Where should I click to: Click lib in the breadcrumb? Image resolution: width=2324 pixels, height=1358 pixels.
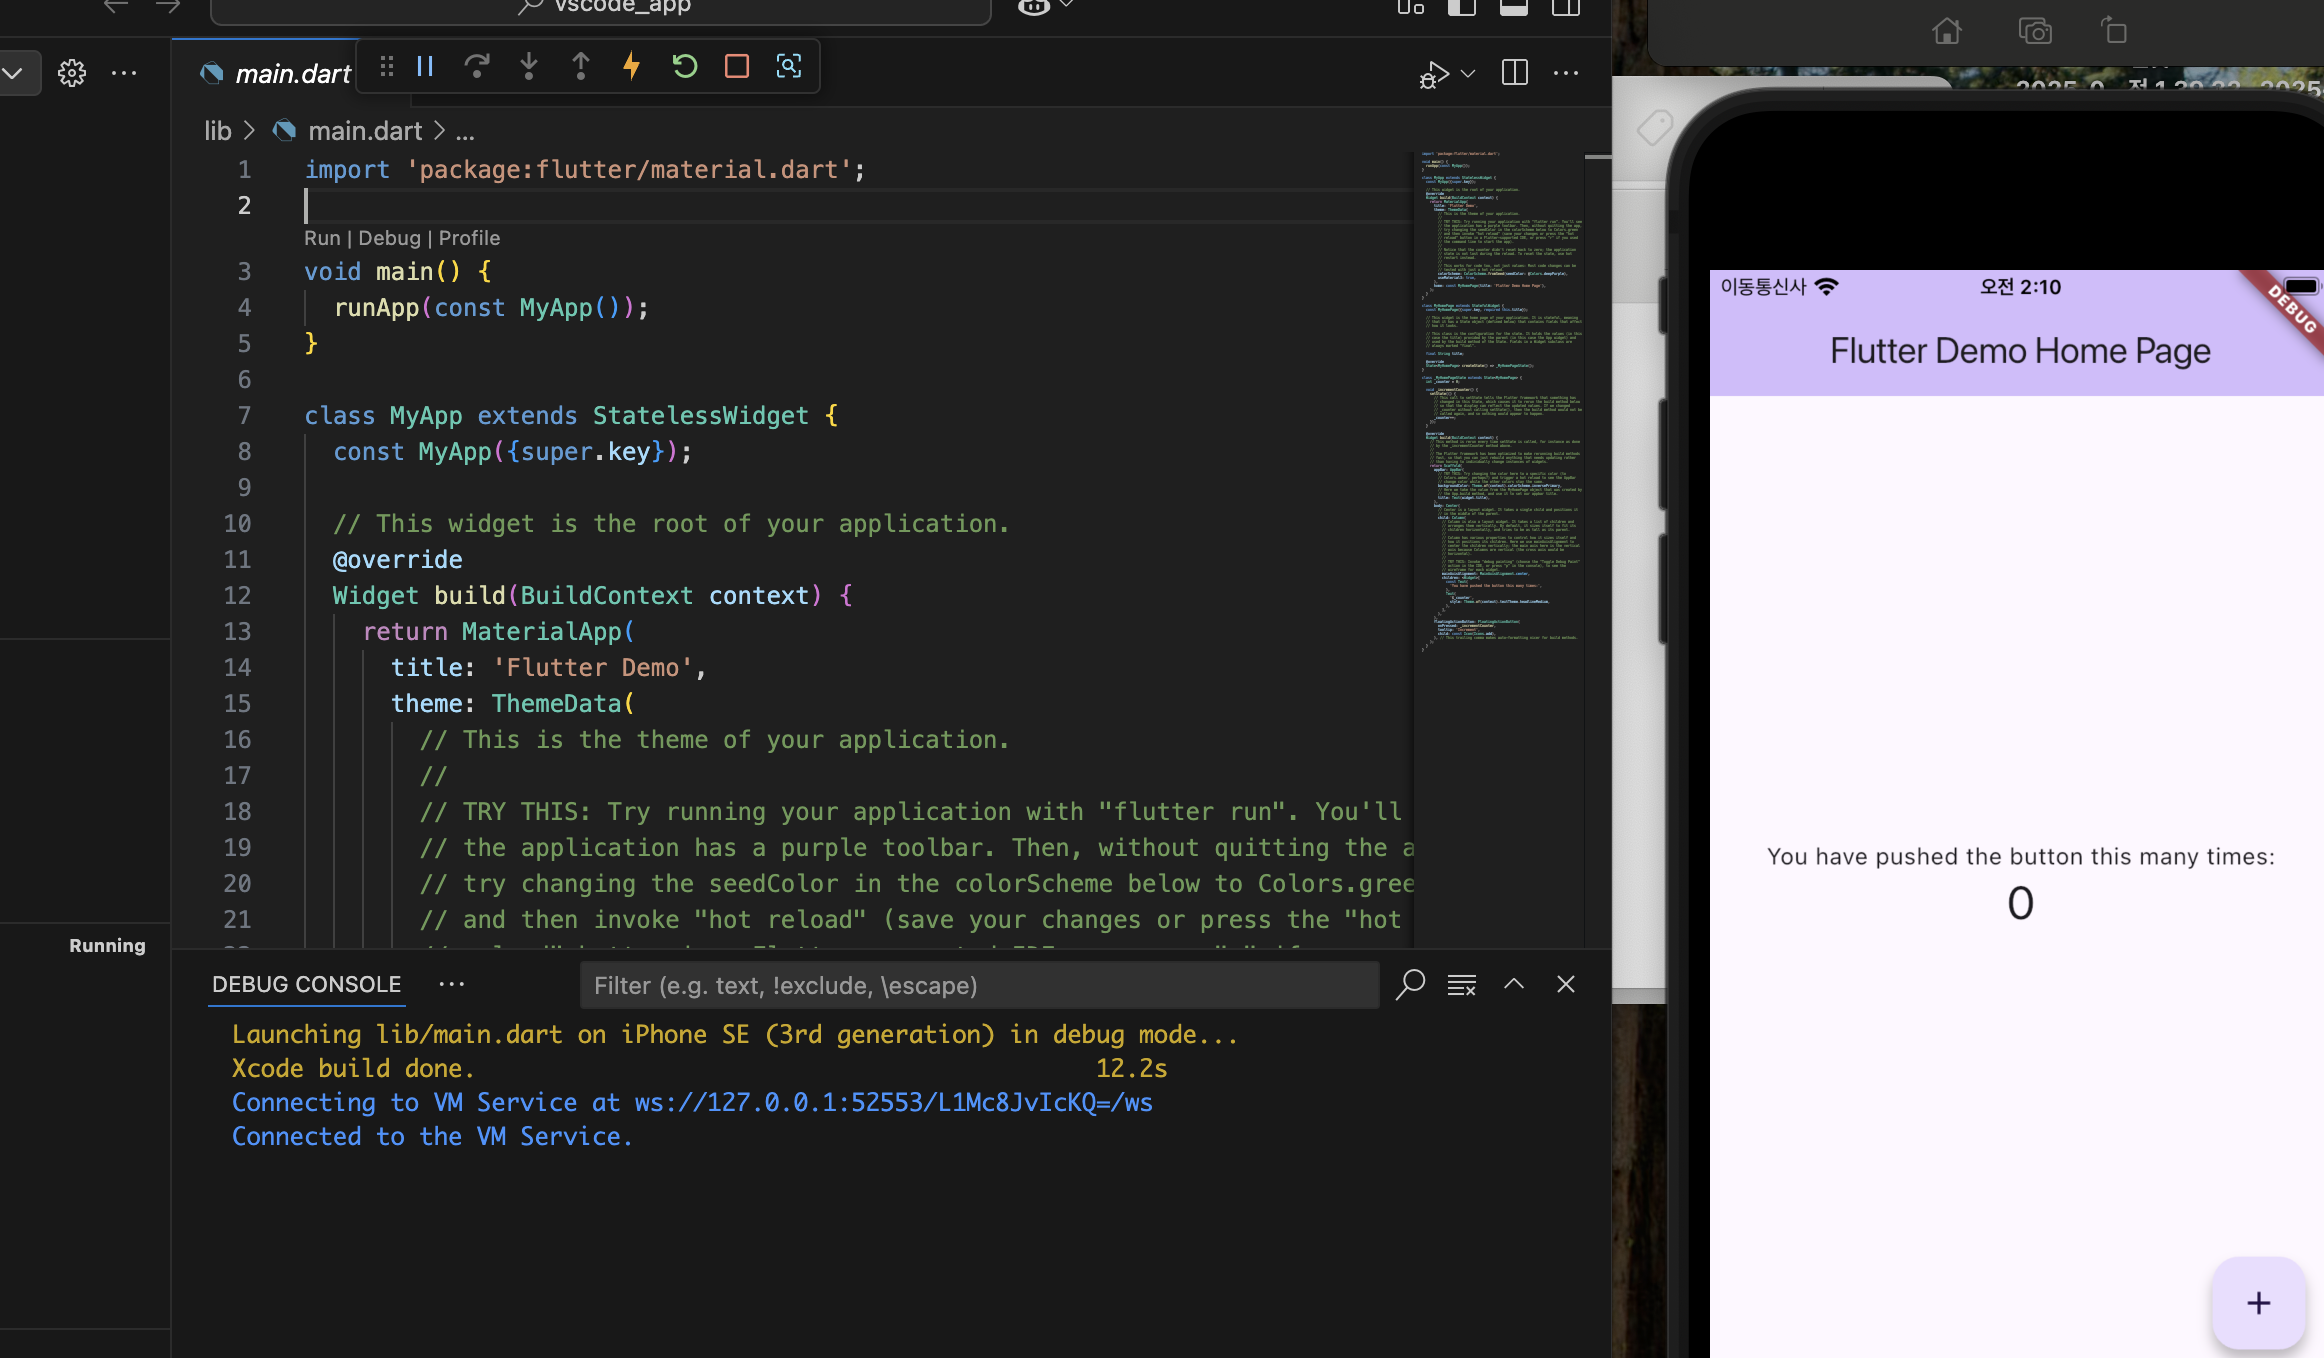pos(218,131)
